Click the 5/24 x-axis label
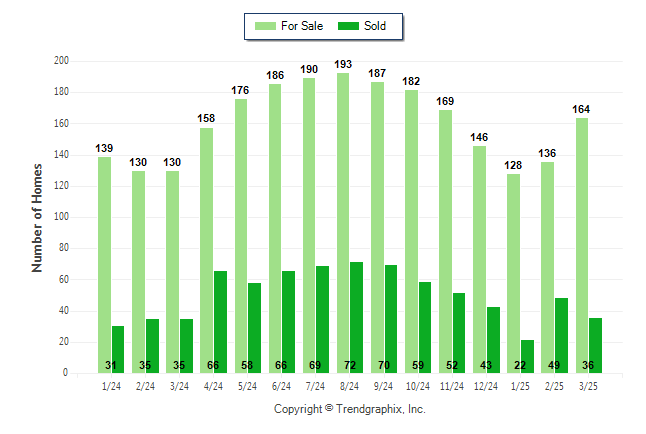This screenshot has width=646, height=434. (247, 386)
